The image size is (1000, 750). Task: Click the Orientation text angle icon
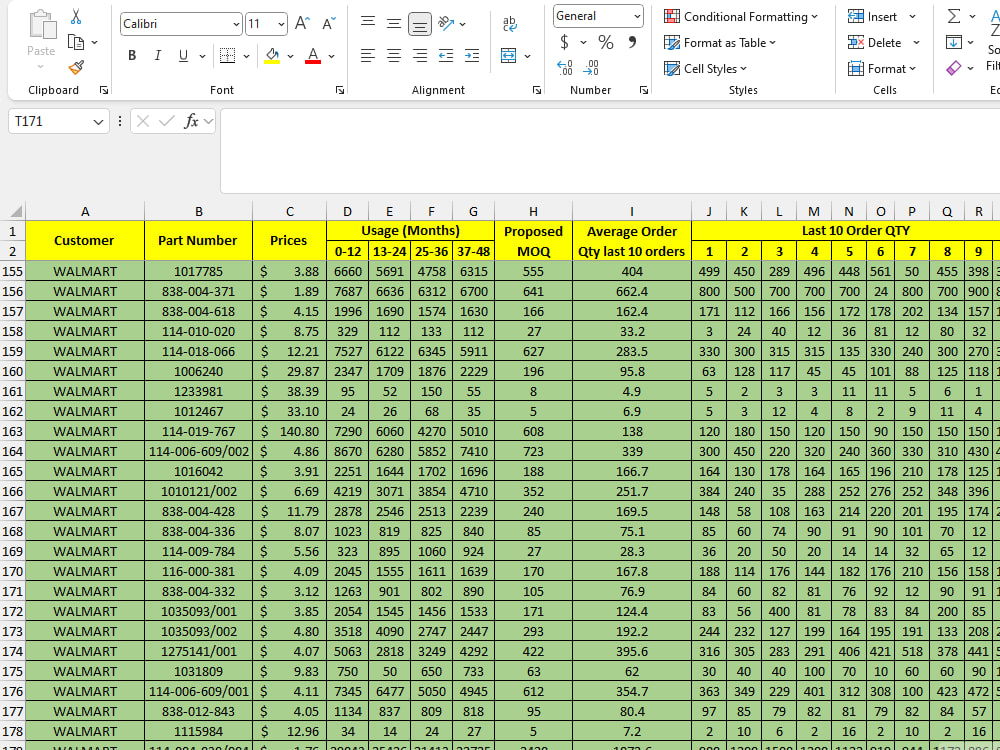(x=446, y=24)
